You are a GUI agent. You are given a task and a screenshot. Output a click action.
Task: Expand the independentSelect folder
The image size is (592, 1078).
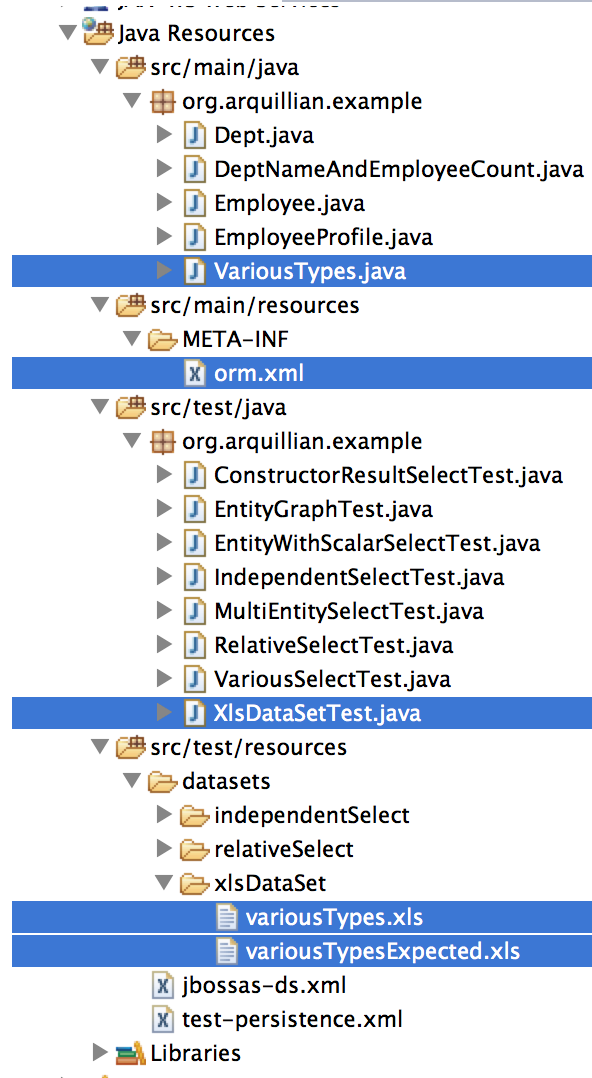point(164,815)
